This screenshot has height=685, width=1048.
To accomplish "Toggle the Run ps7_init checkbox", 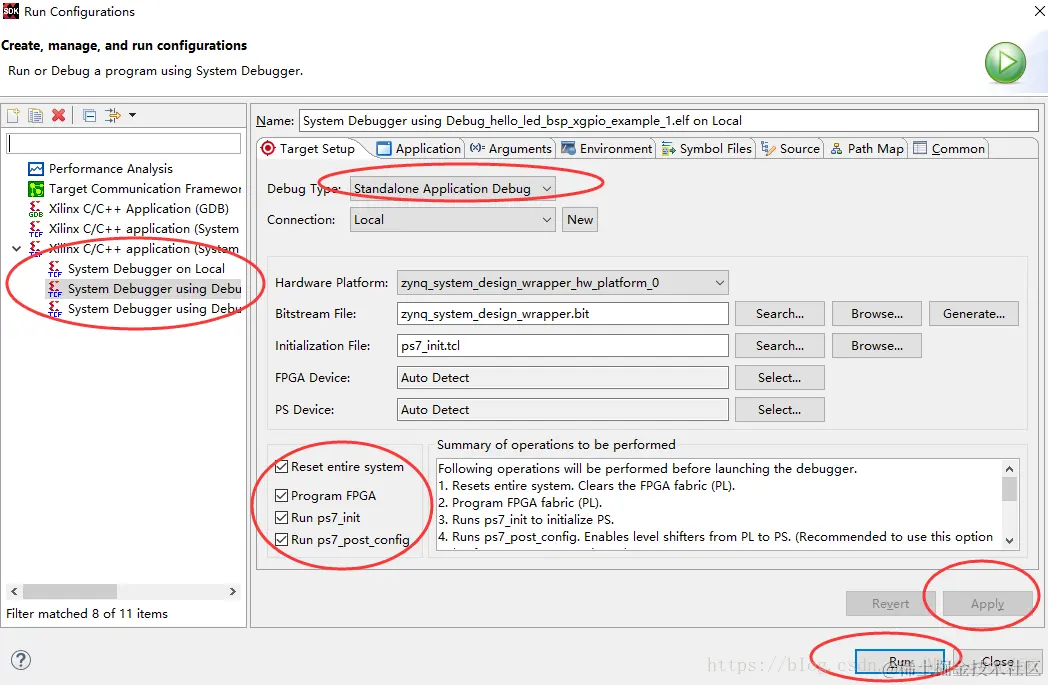I will (281, 517).
